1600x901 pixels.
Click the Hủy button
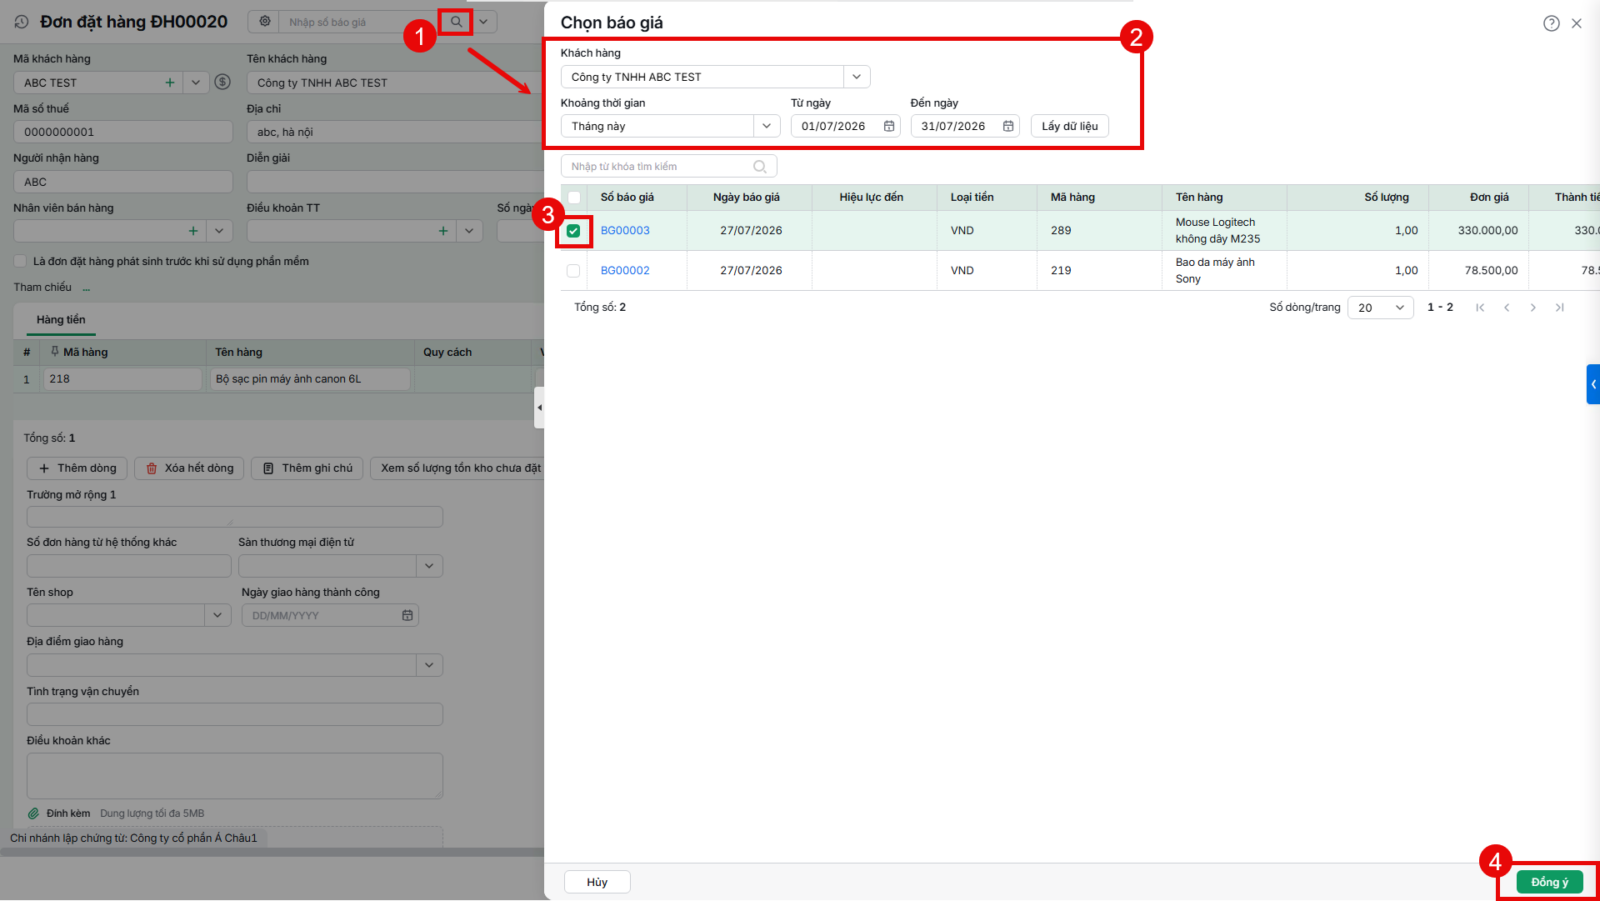tap(597, 882)
